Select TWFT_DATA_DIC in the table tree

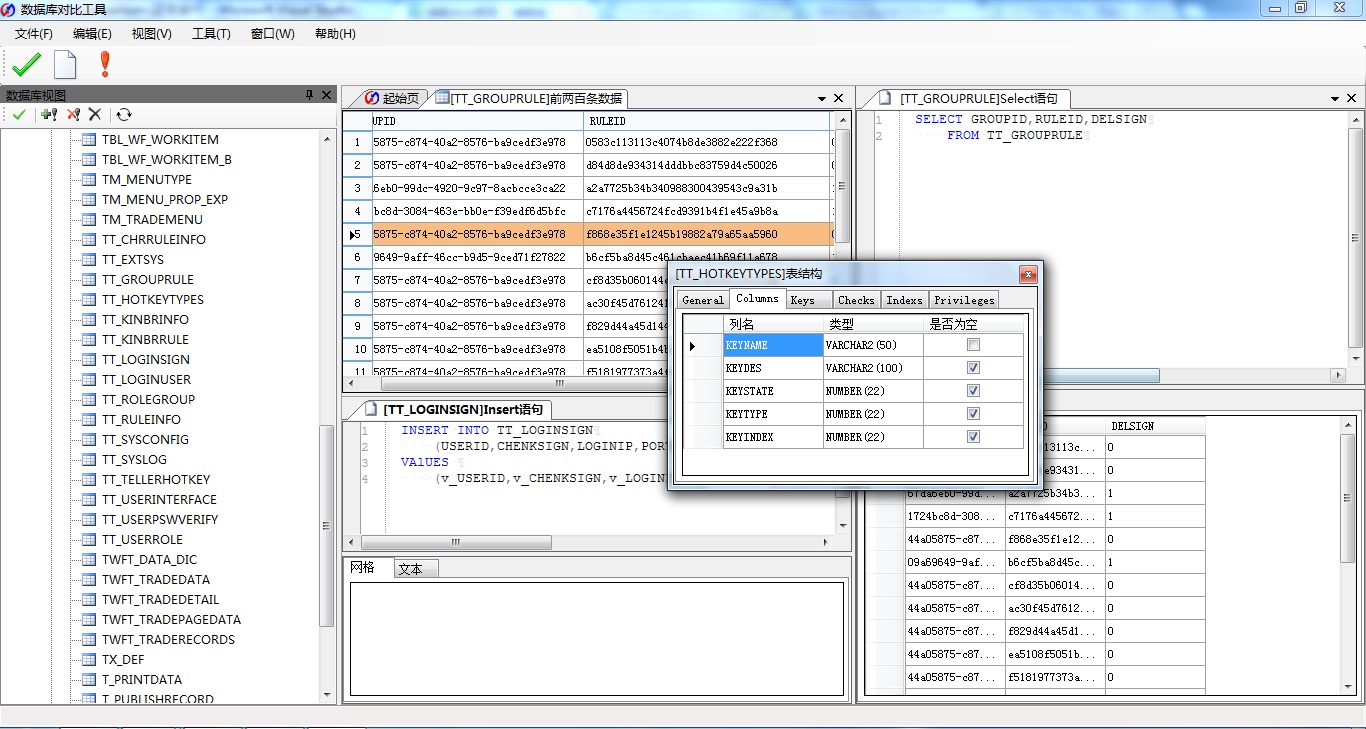(149, 559)
